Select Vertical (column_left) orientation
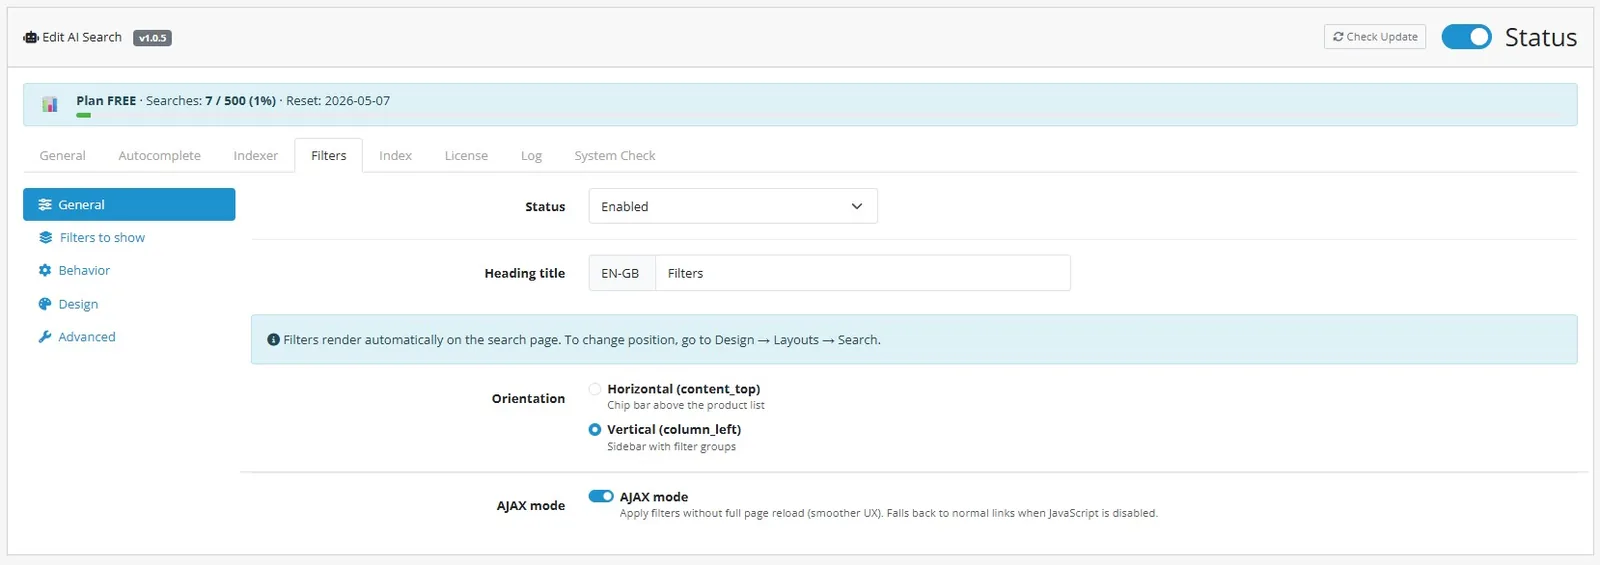Screen dimensions: 1600x565 click(x=595, y=430)
